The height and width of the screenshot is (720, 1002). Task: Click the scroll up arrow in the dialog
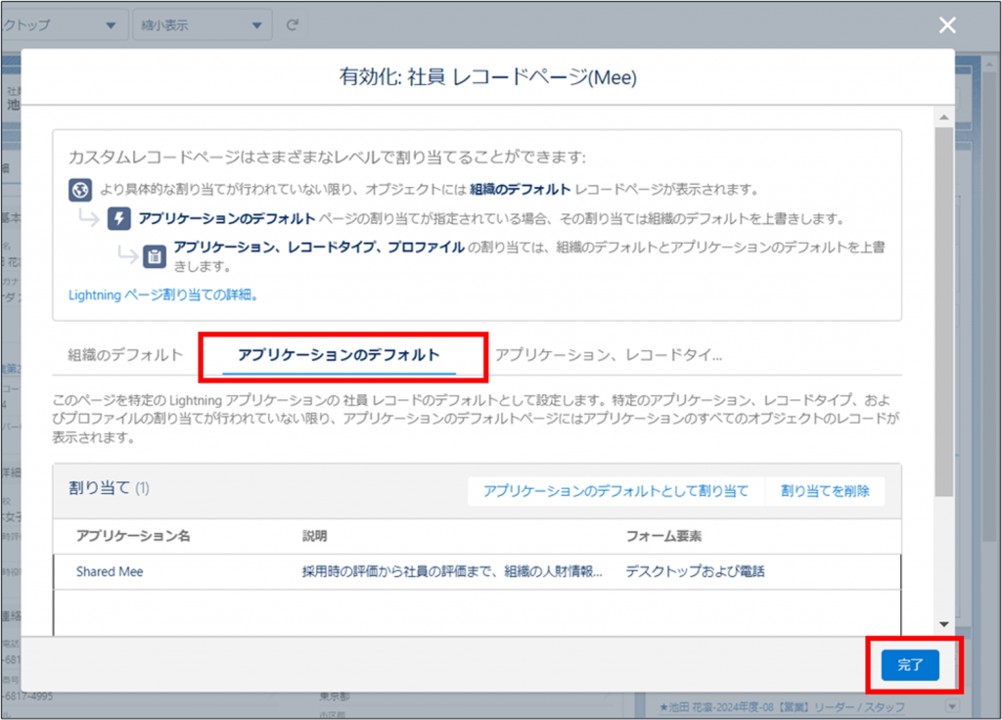[943, 117]
